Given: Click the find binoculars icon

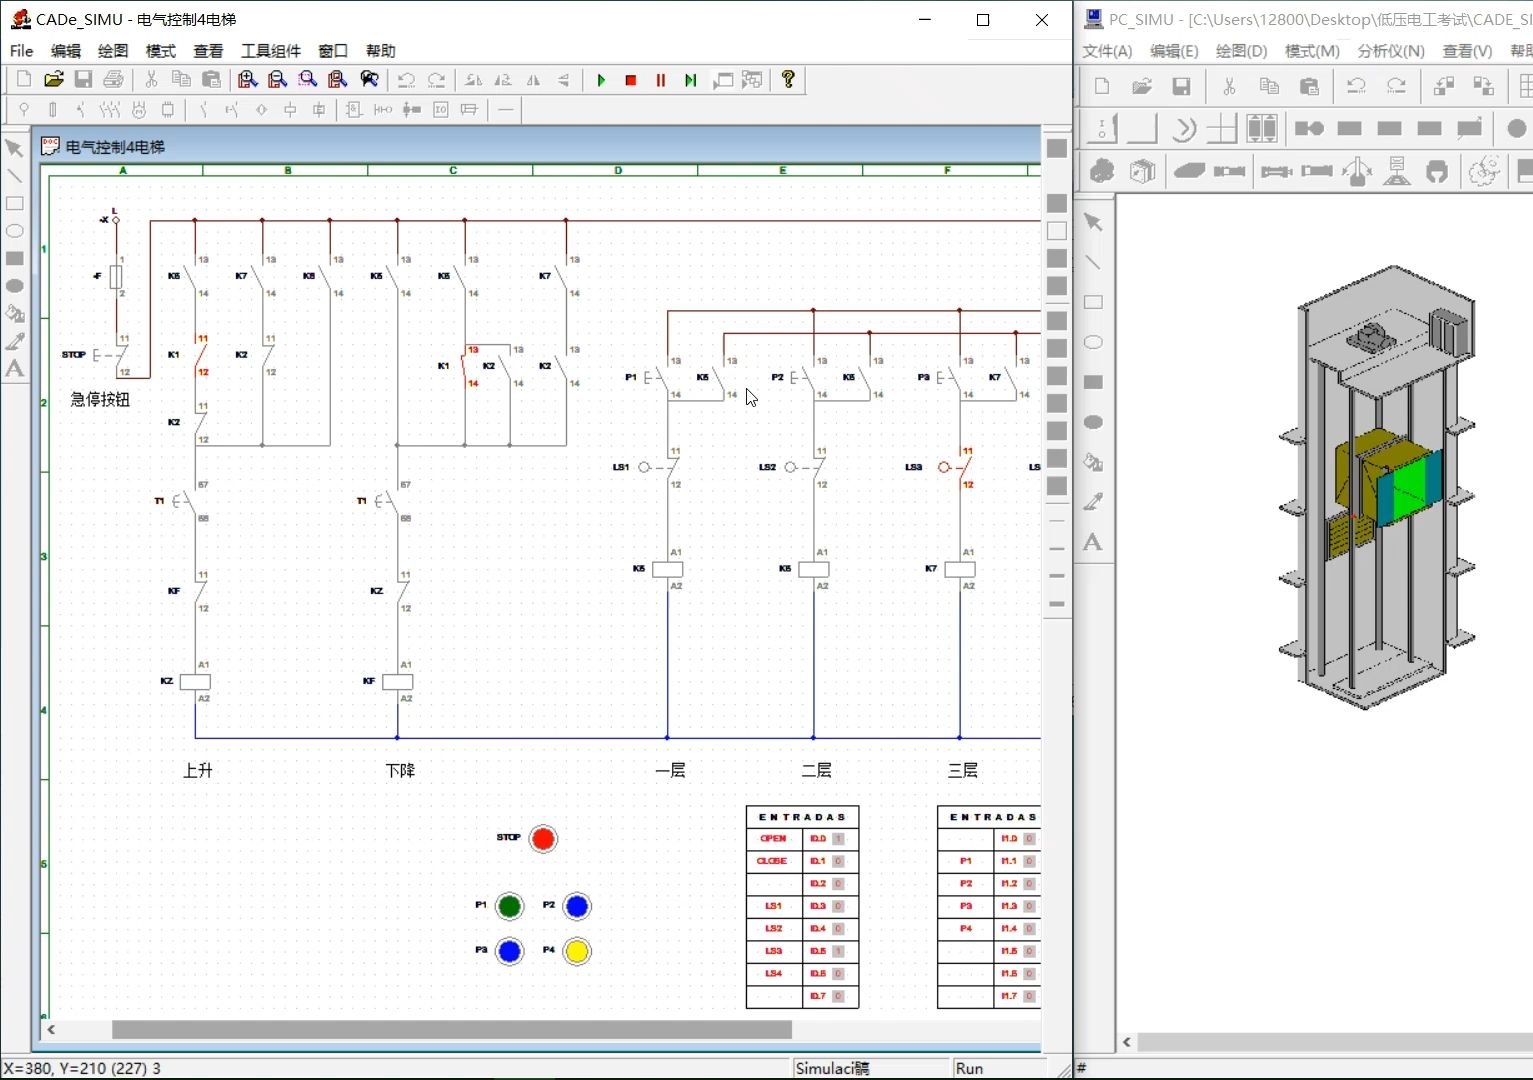Looking at the screenshot, I should 369,79.
